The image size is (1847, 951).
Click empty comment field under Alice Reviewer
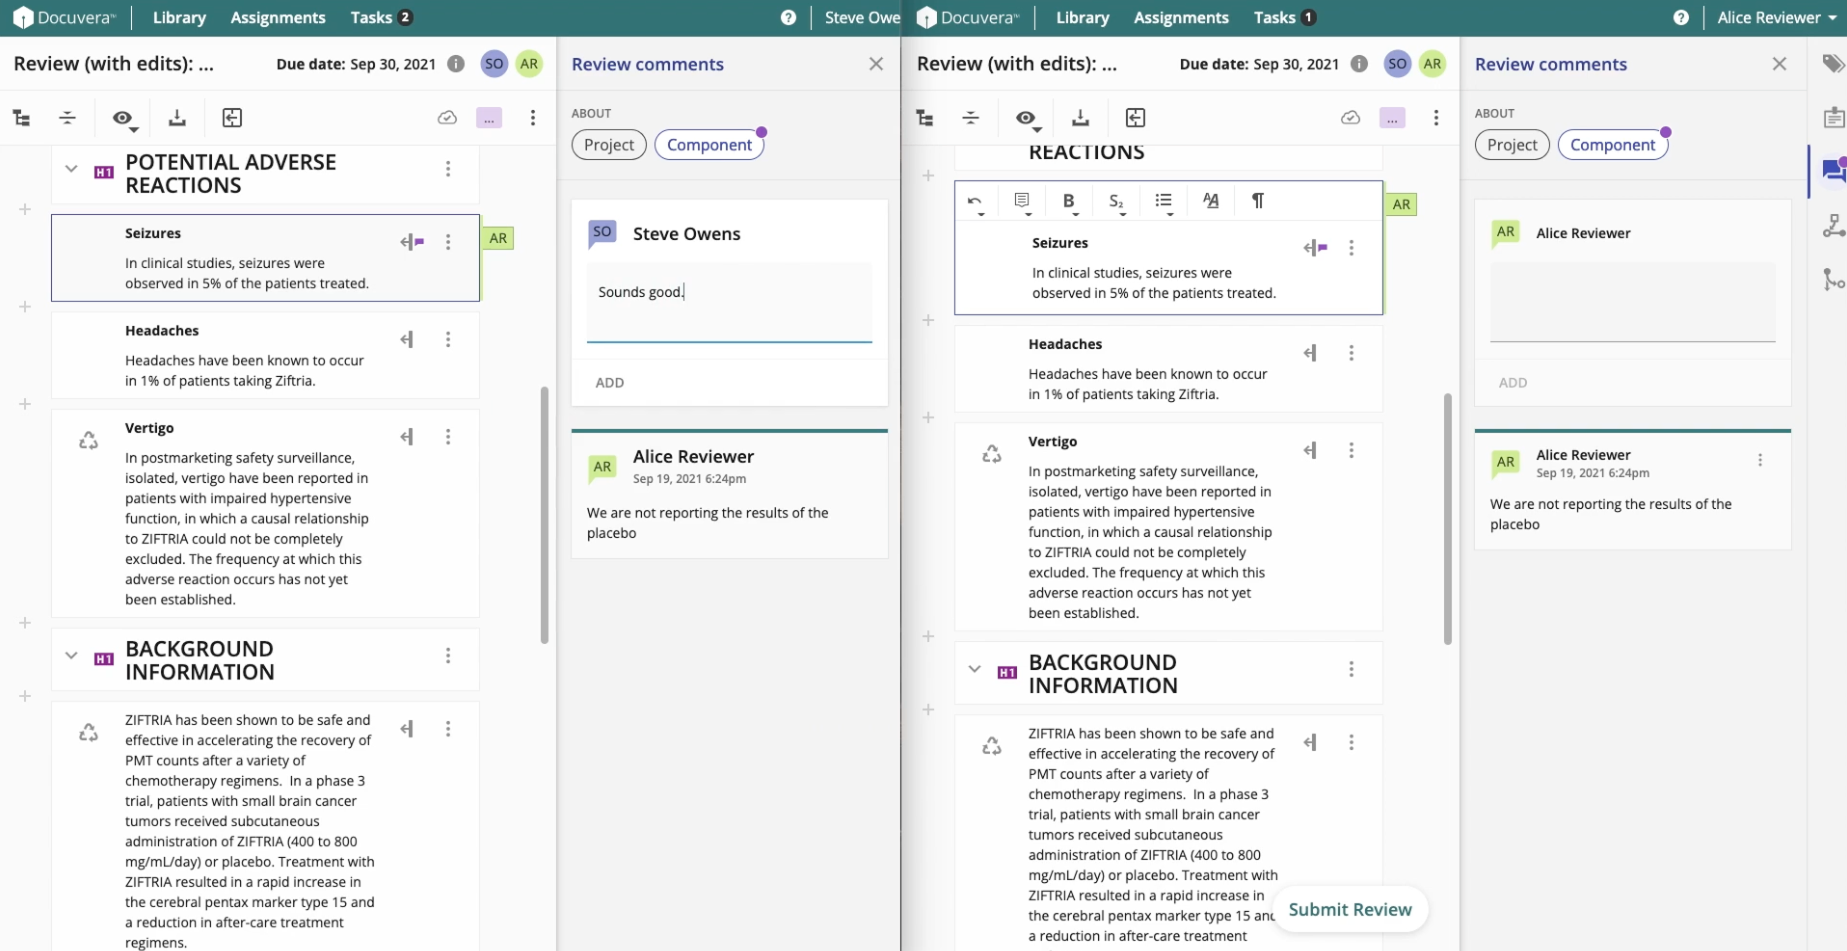coord(1633,302)
